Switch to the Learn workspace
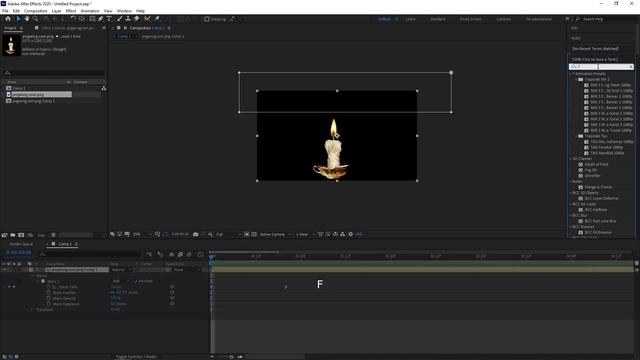The width and height of the screenshot is (640, 360). (x=411, y=19)
